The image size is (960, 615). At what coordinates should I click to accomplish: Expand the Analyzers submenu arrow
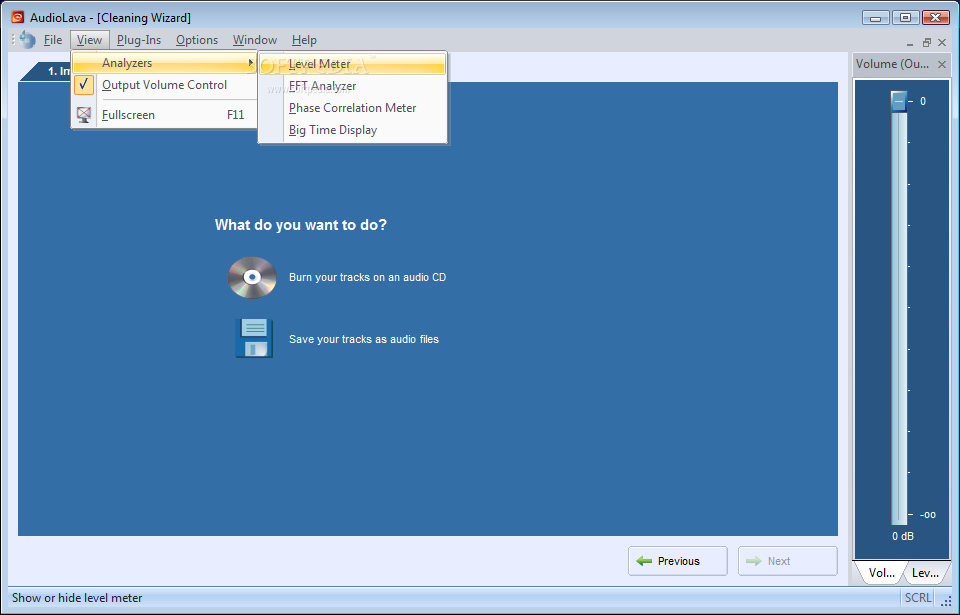coord(250,62)
